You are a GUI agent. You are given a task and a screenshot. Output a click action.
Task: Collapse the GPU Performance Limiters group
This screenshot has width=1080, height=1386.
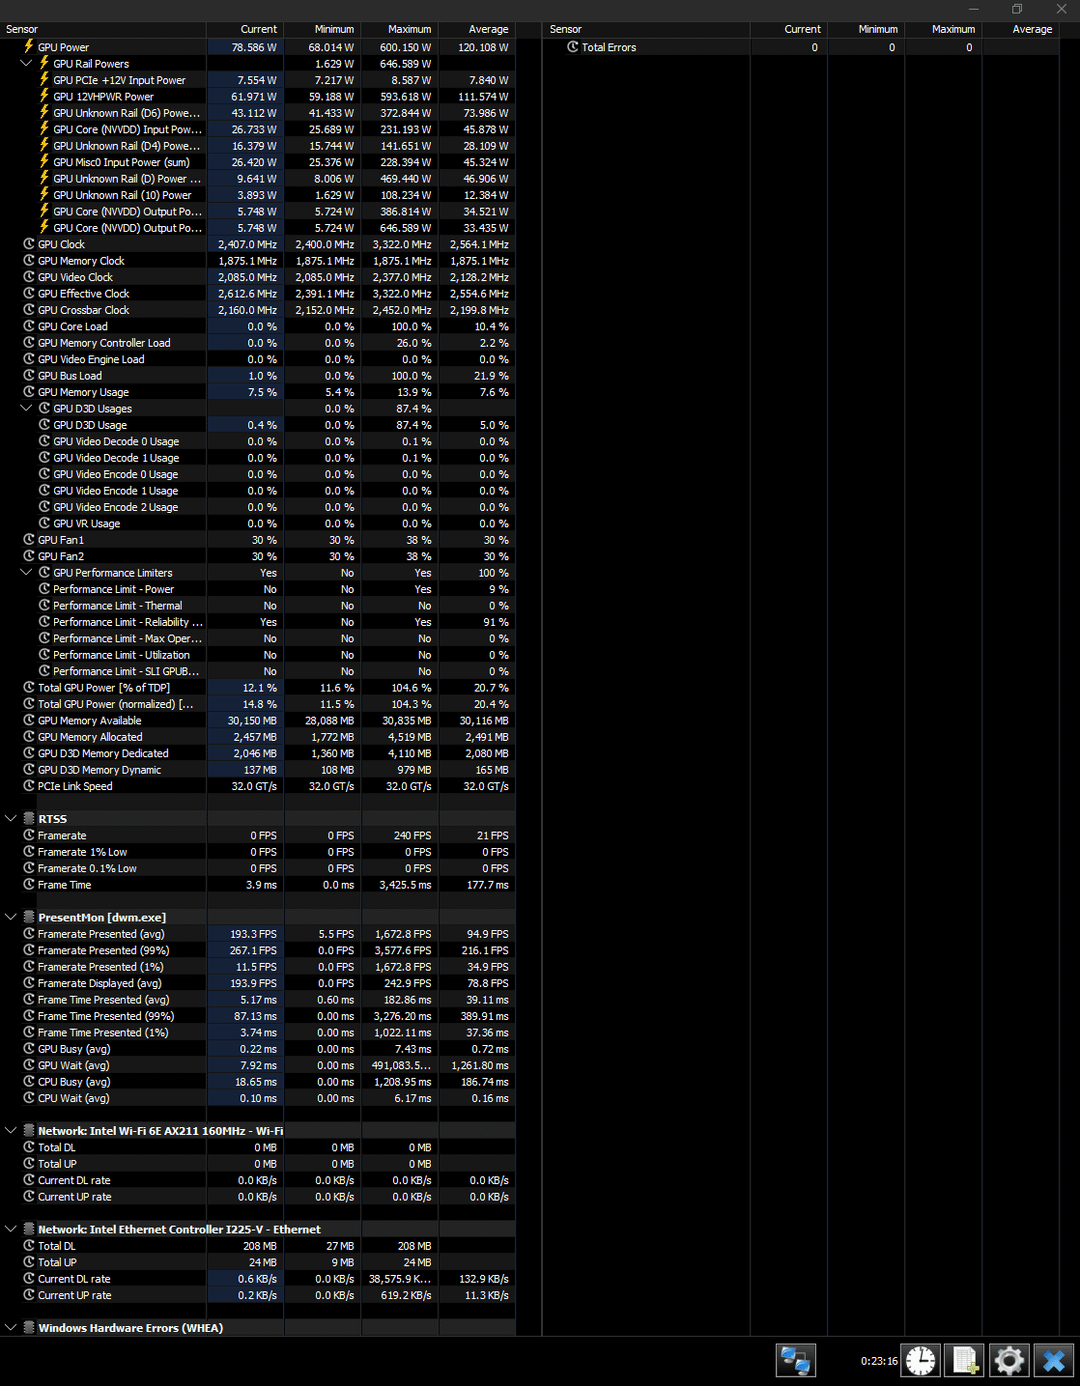(26, 573)
